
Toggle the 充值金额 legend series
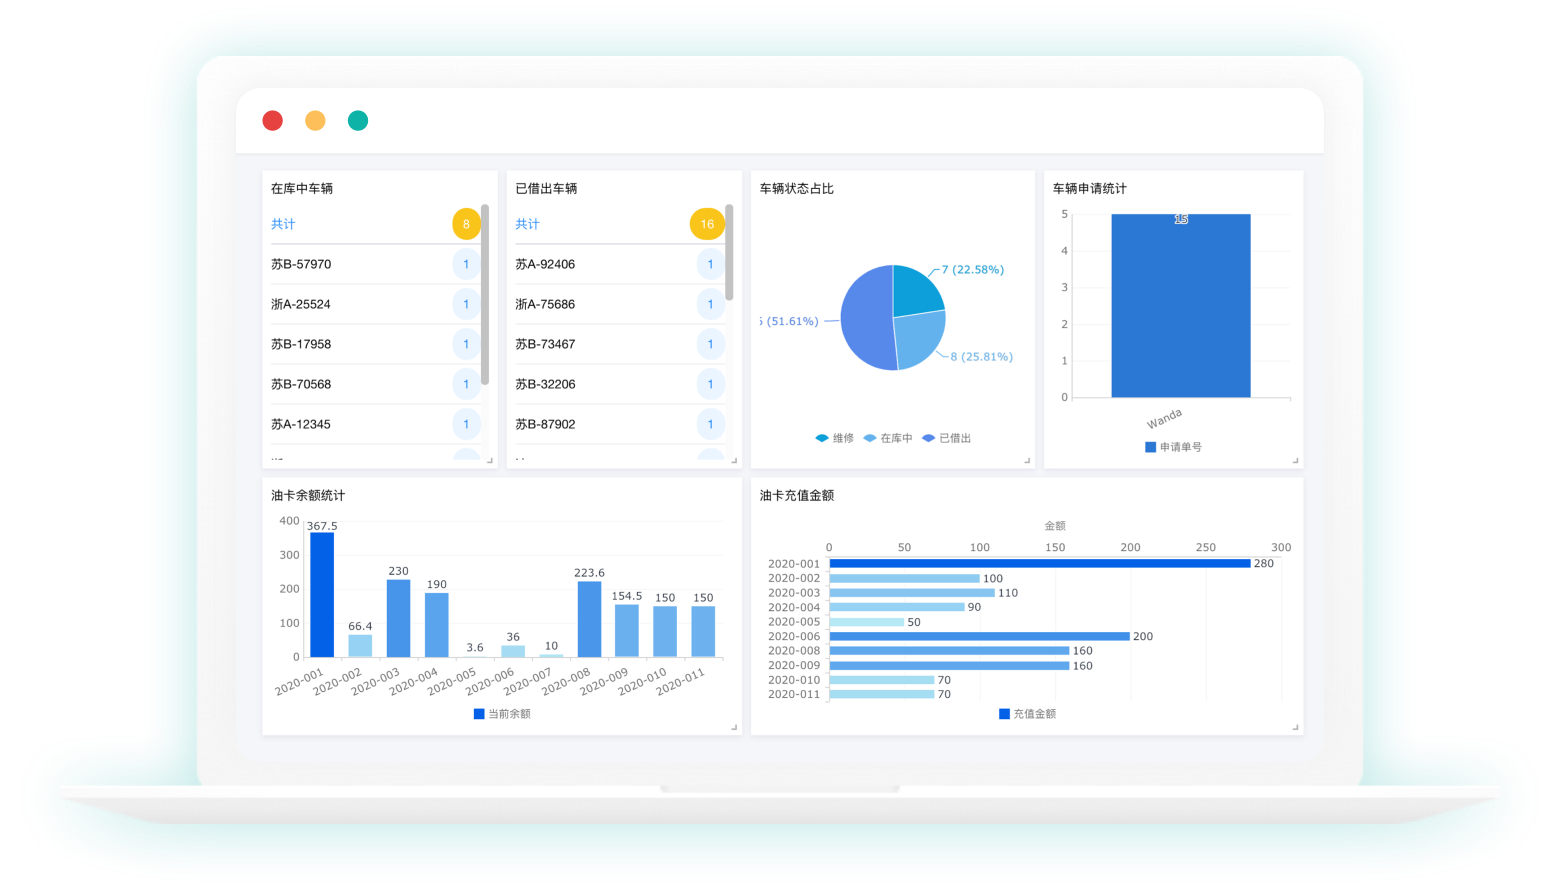(1027, 714)
